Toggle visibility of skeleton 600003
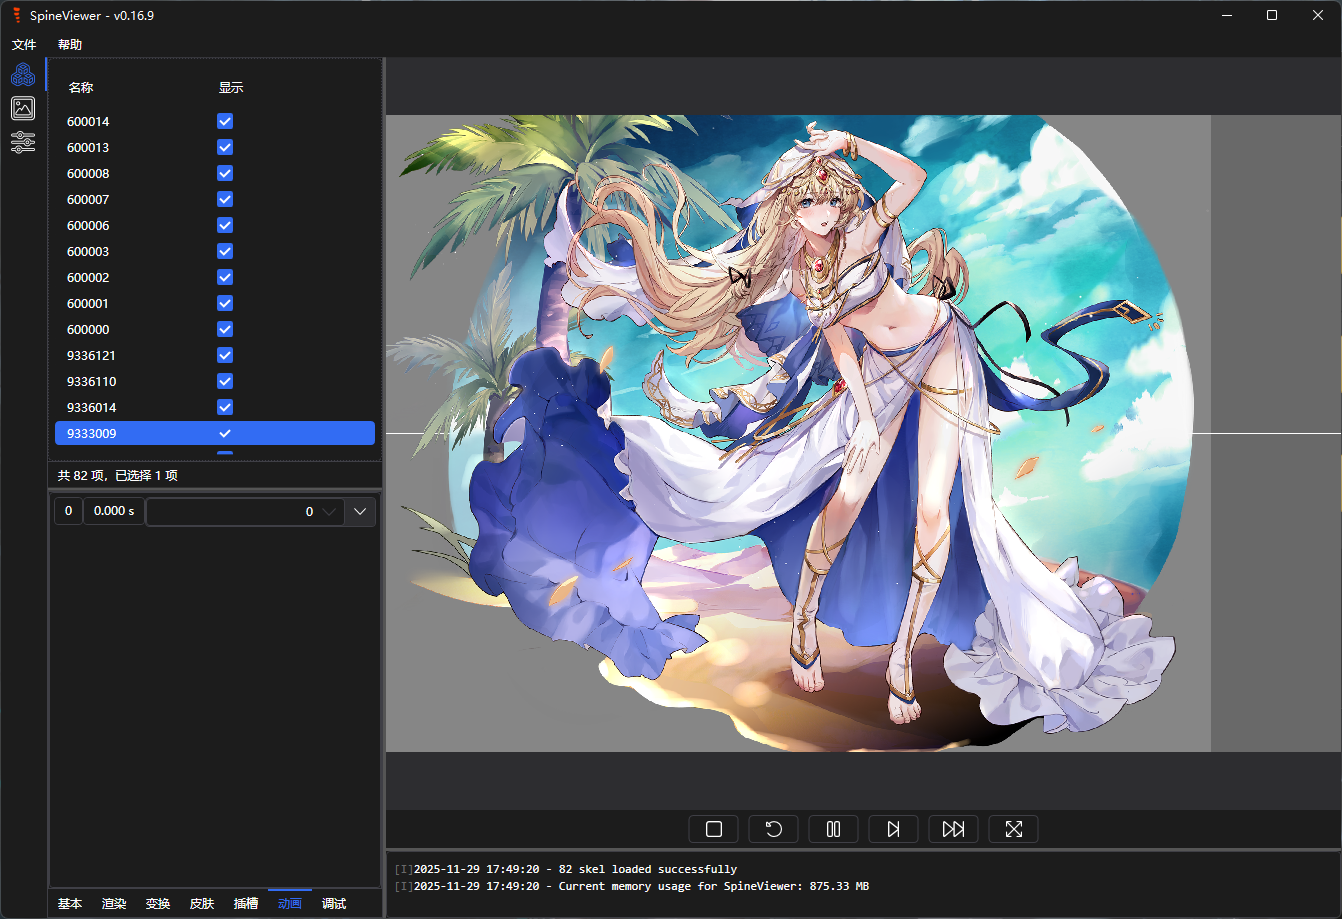 tap(225, 251)
